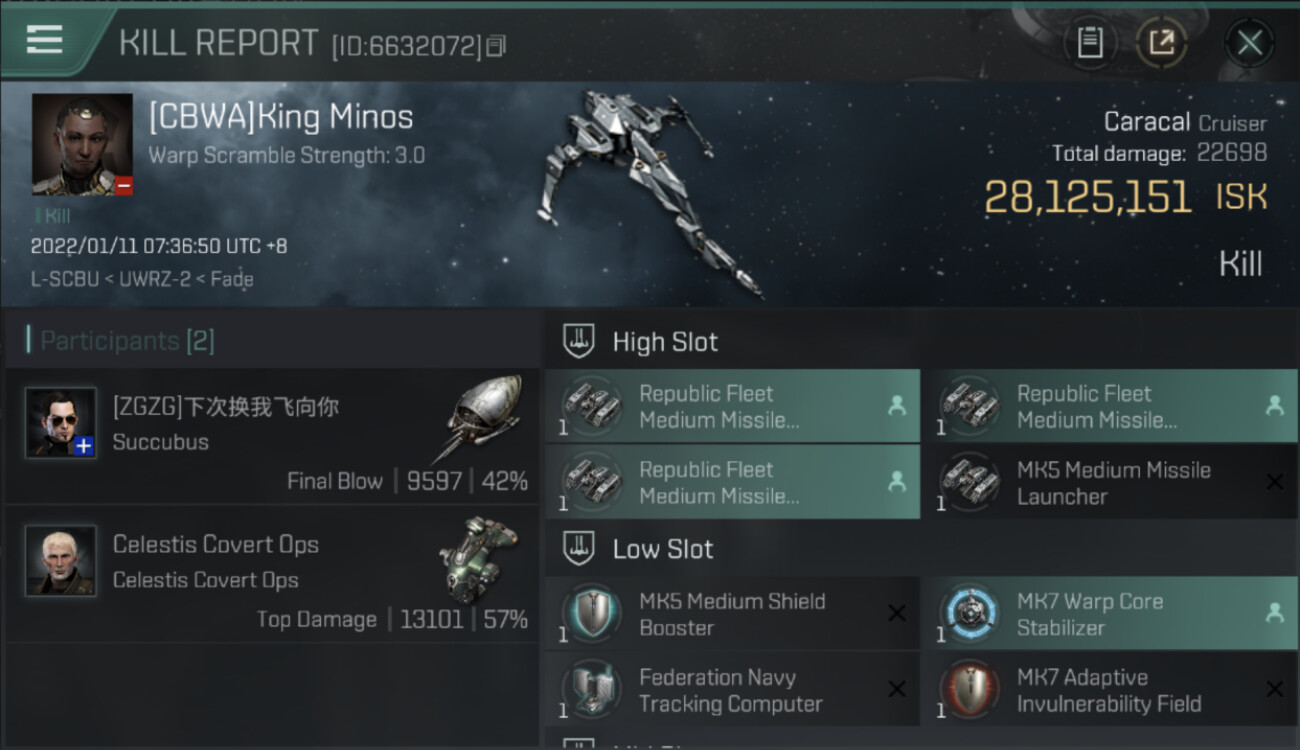Open Celestis Covert Ops pilot portrait
Viewport: 1300px width, 750px height.
coord(61,561)
